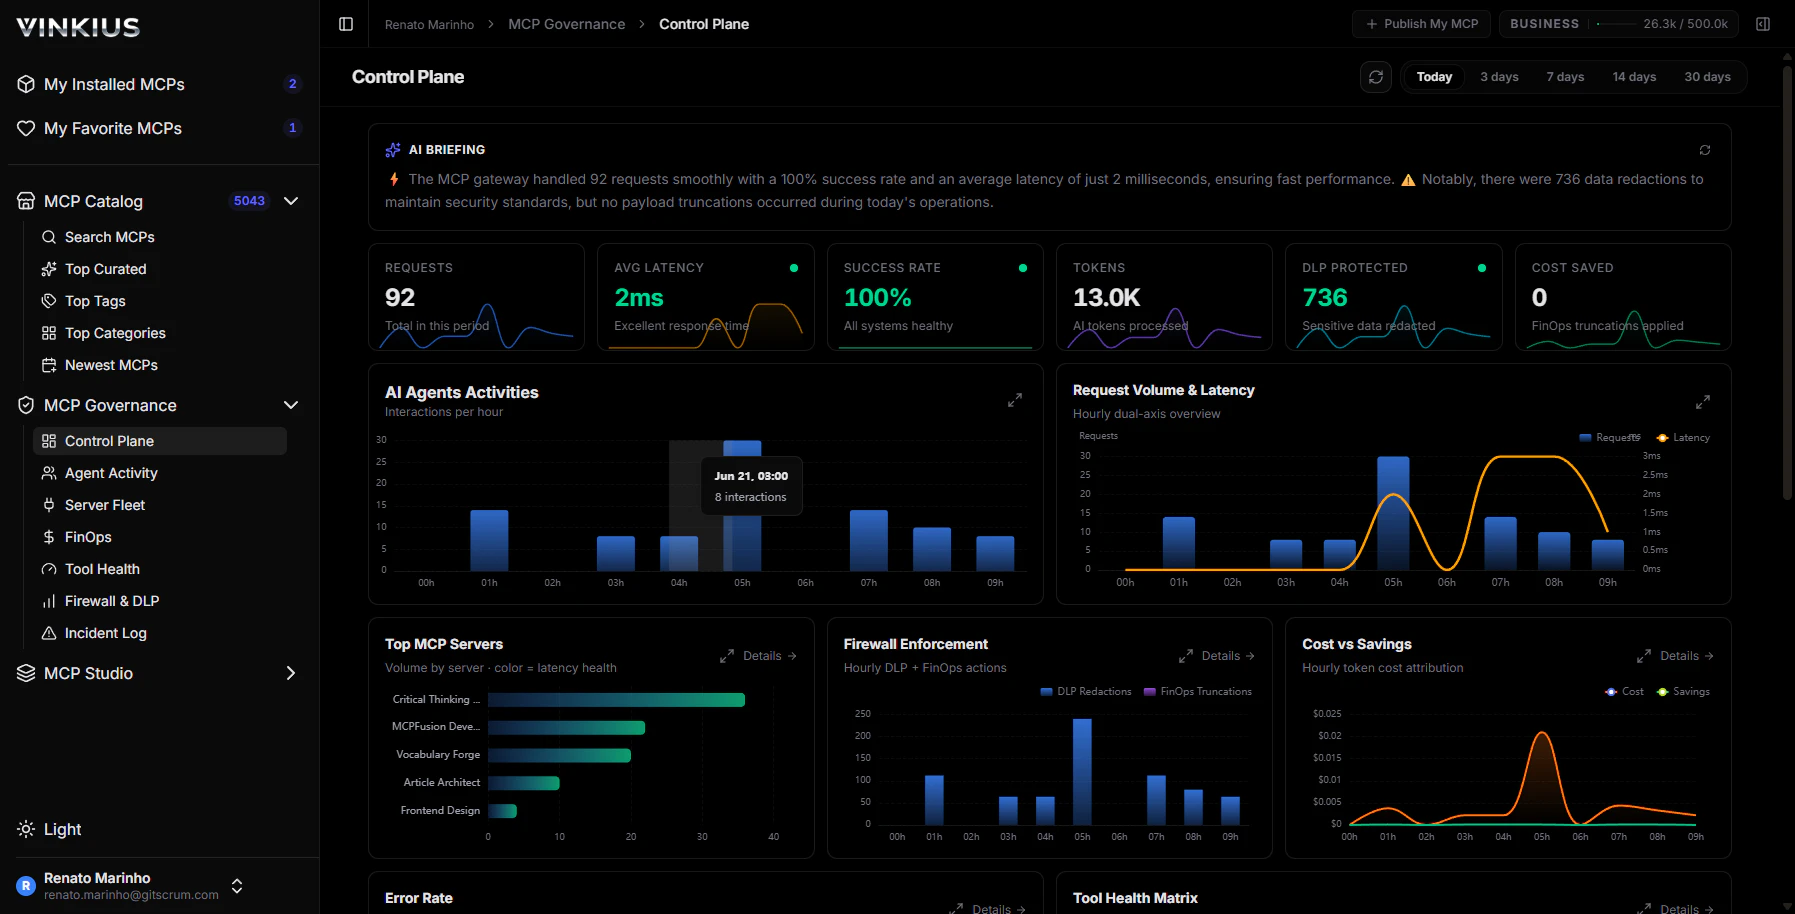Click the 5043 MCP Catalog count badge
This screenshot has height=914, width=1795.
coord(249,201)
